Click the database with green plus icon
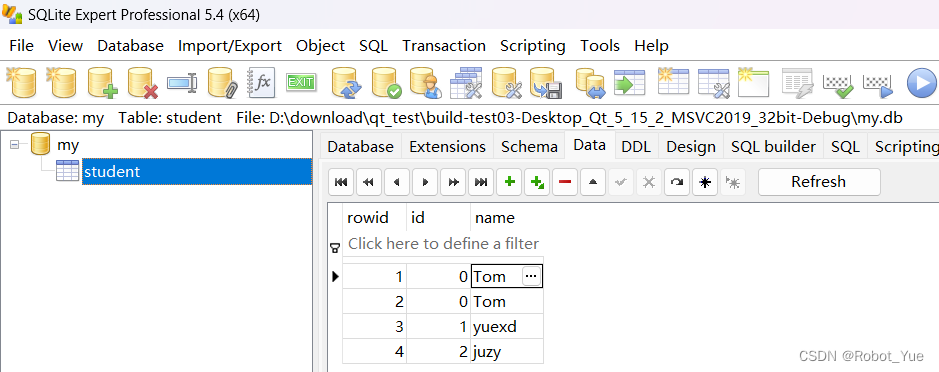 (x=102, y=83)
